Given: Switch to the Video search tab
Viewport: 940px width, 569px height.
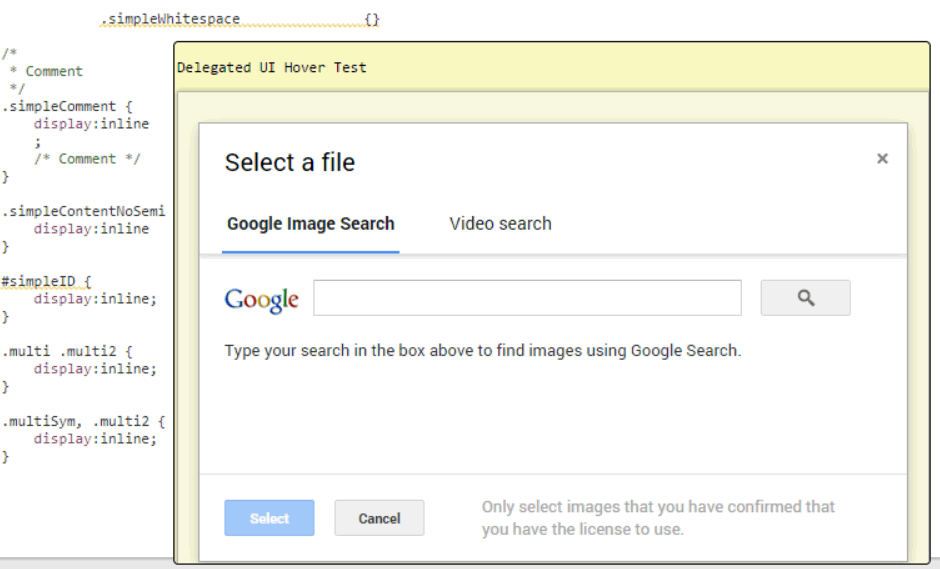Looking at the screenshot, I should pos(500,224).
